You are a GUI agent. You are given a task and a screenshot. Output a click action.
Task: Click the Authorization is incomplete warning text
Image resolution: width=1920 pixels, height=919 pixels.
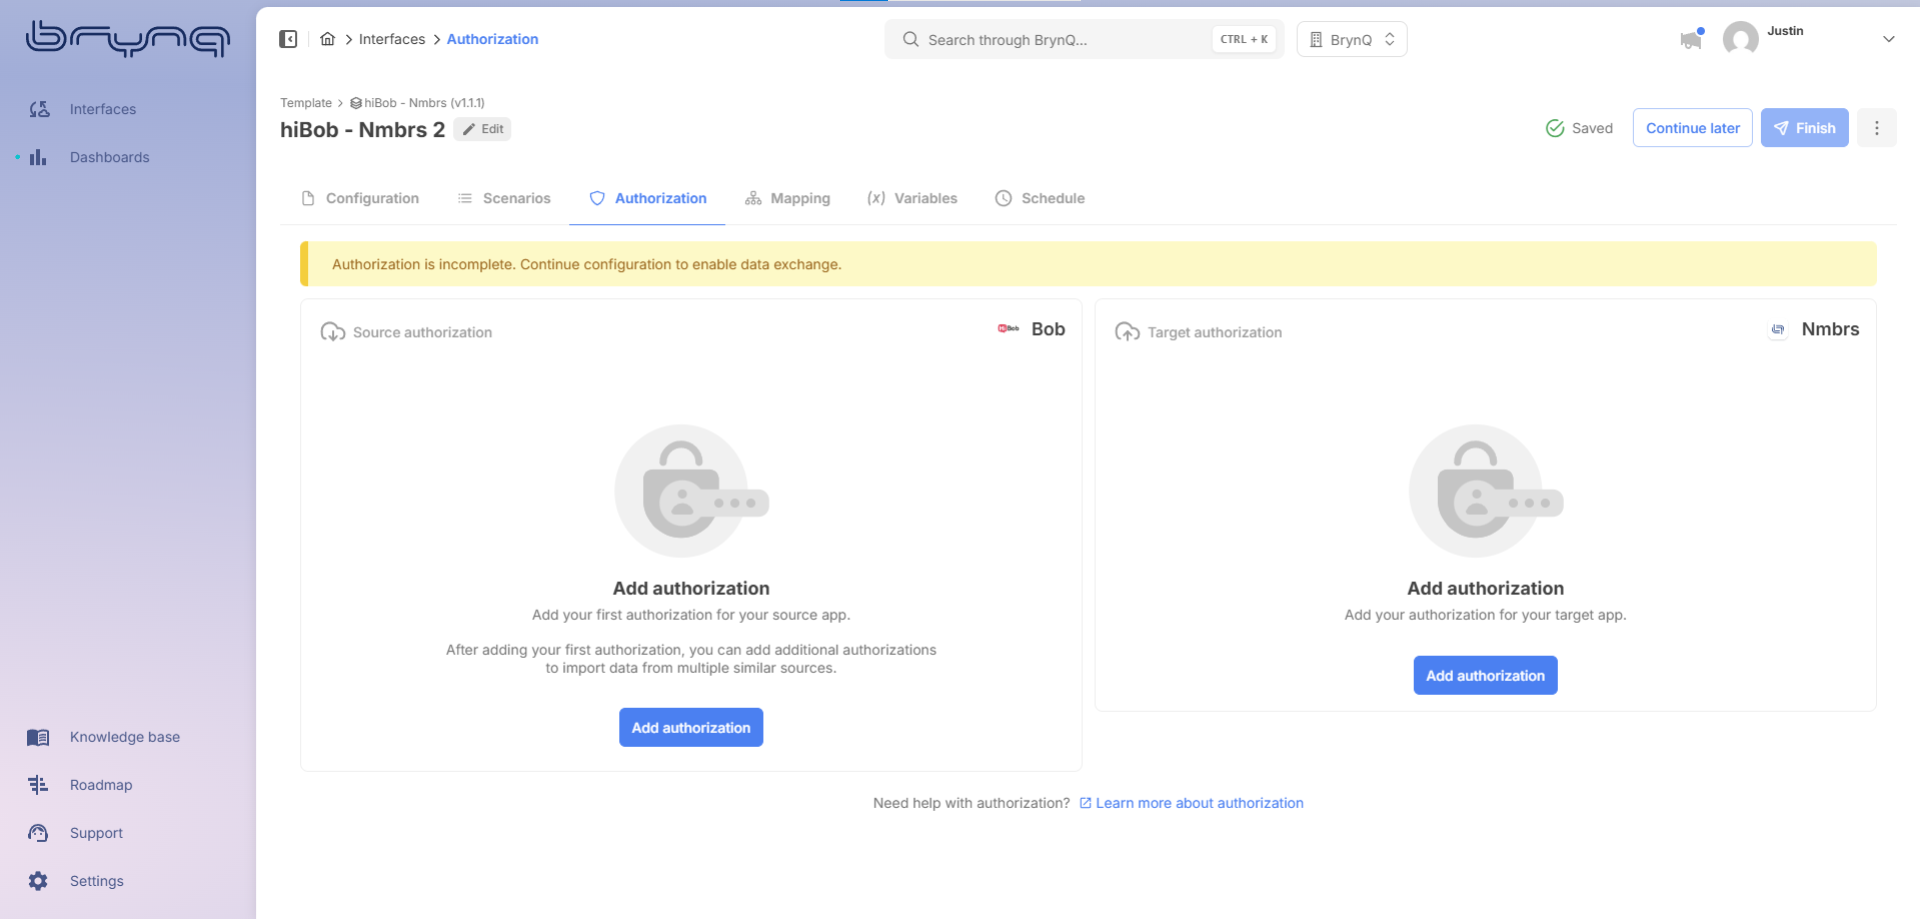pos(587,264)
